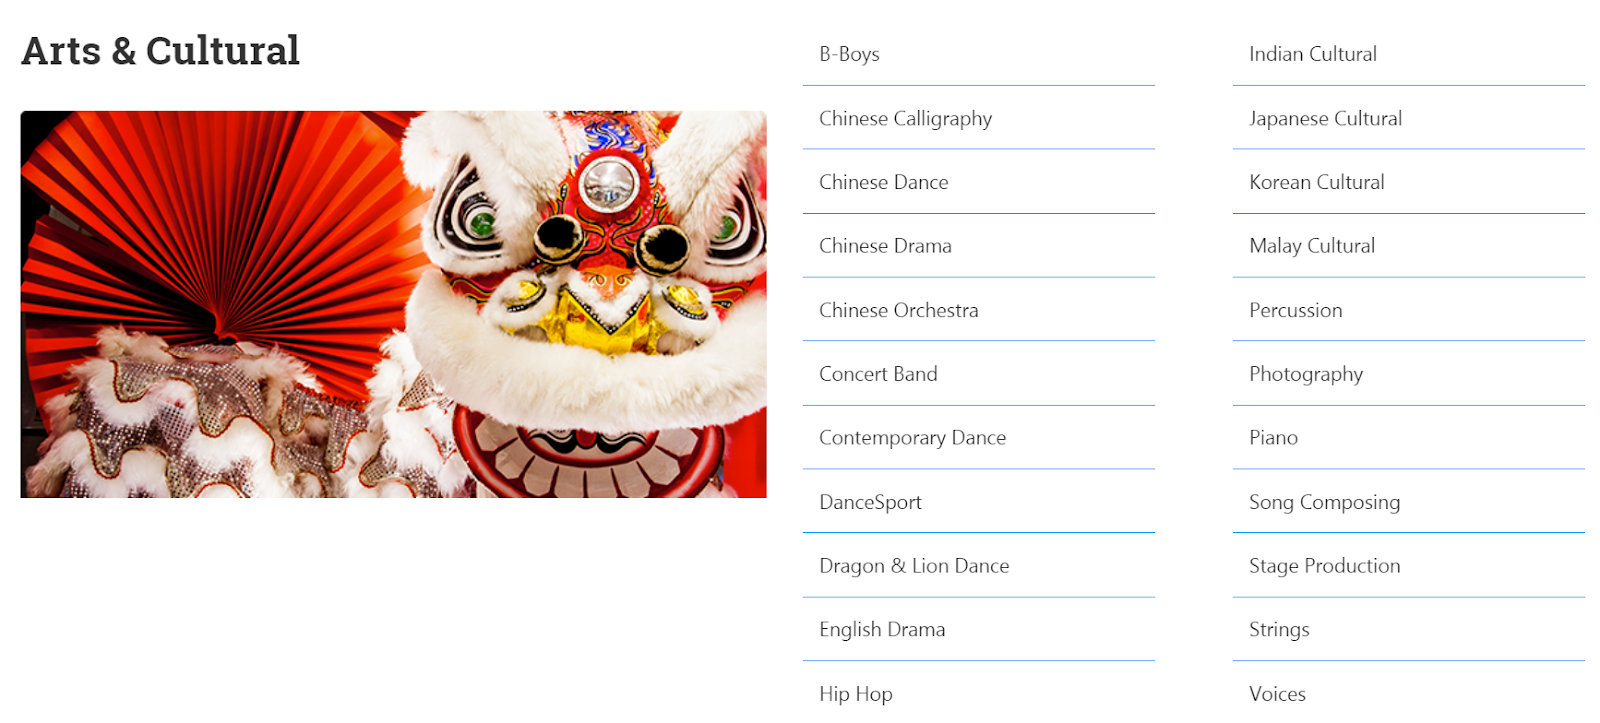
Task: Go to Korean Cultural
Action: (x=1316, y=182)
